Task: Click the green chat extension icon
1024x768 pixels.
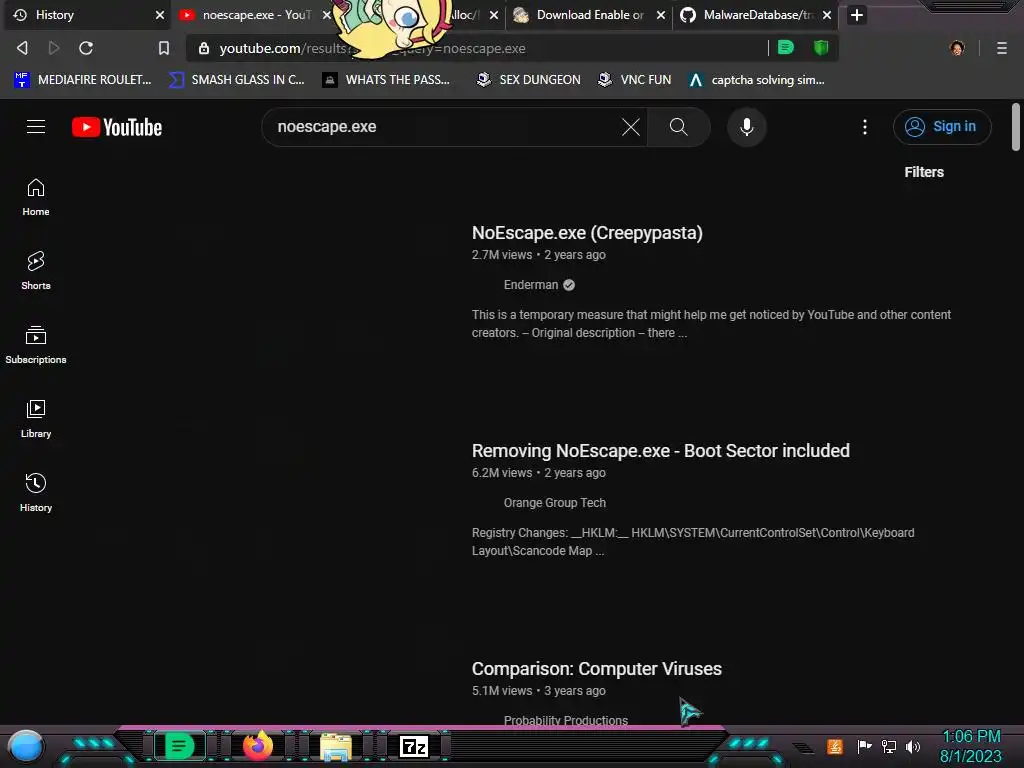Action: 786,48
